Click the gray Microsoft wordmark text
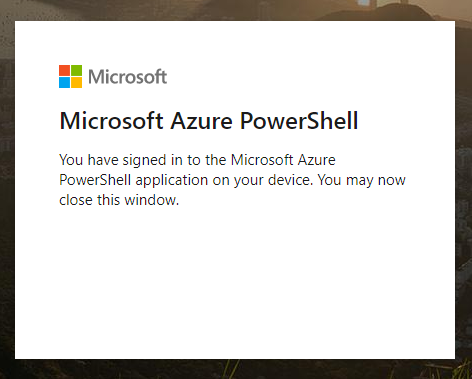 click(127, 77)
